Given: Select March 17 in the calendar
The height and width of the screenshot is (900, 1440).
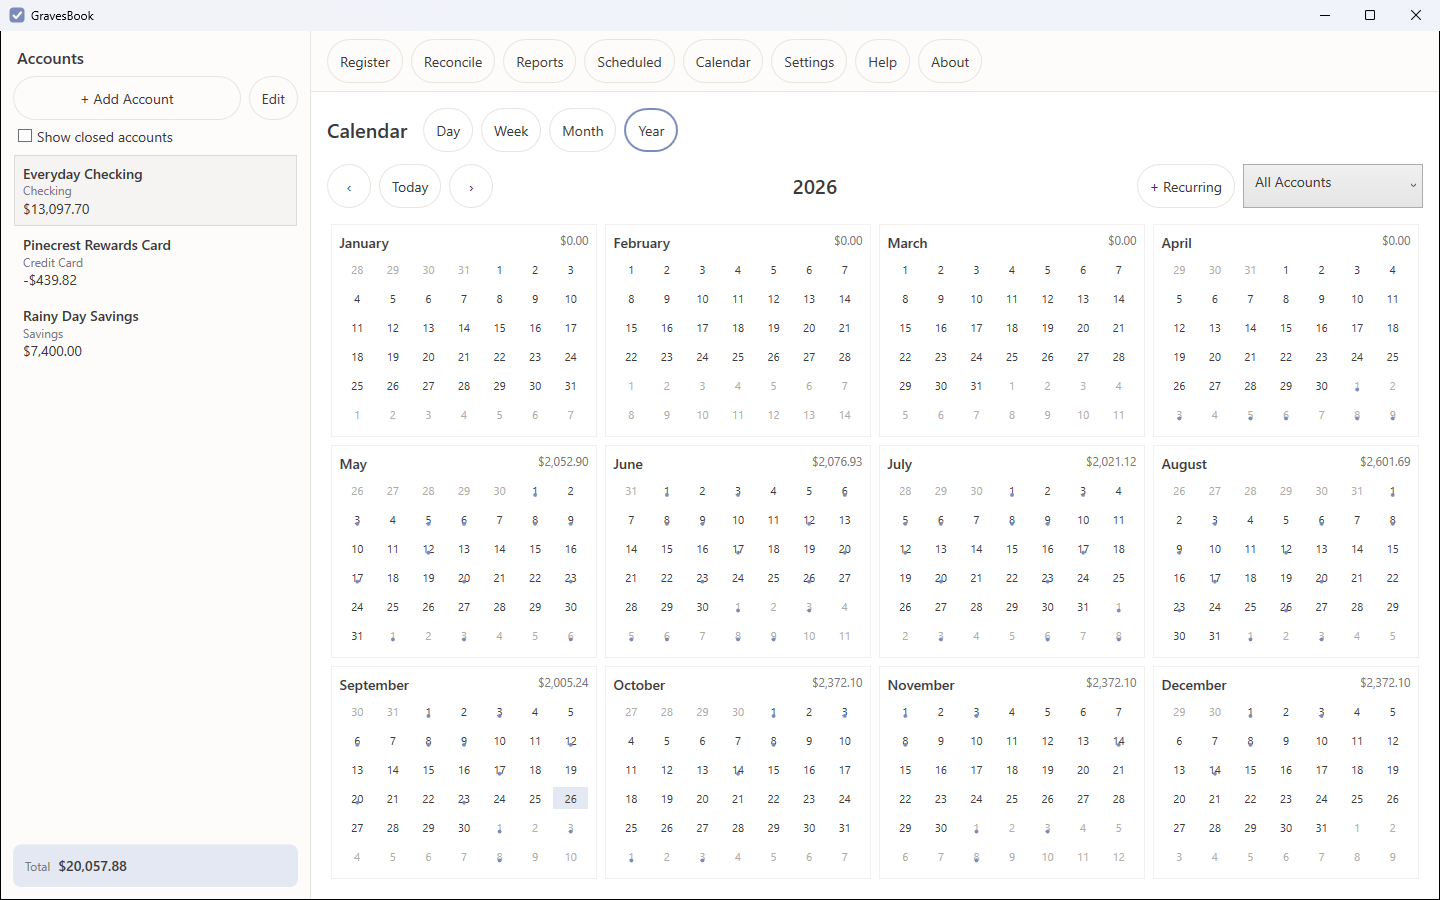Looking at the screenshot, I should click(x=976, y=328).
